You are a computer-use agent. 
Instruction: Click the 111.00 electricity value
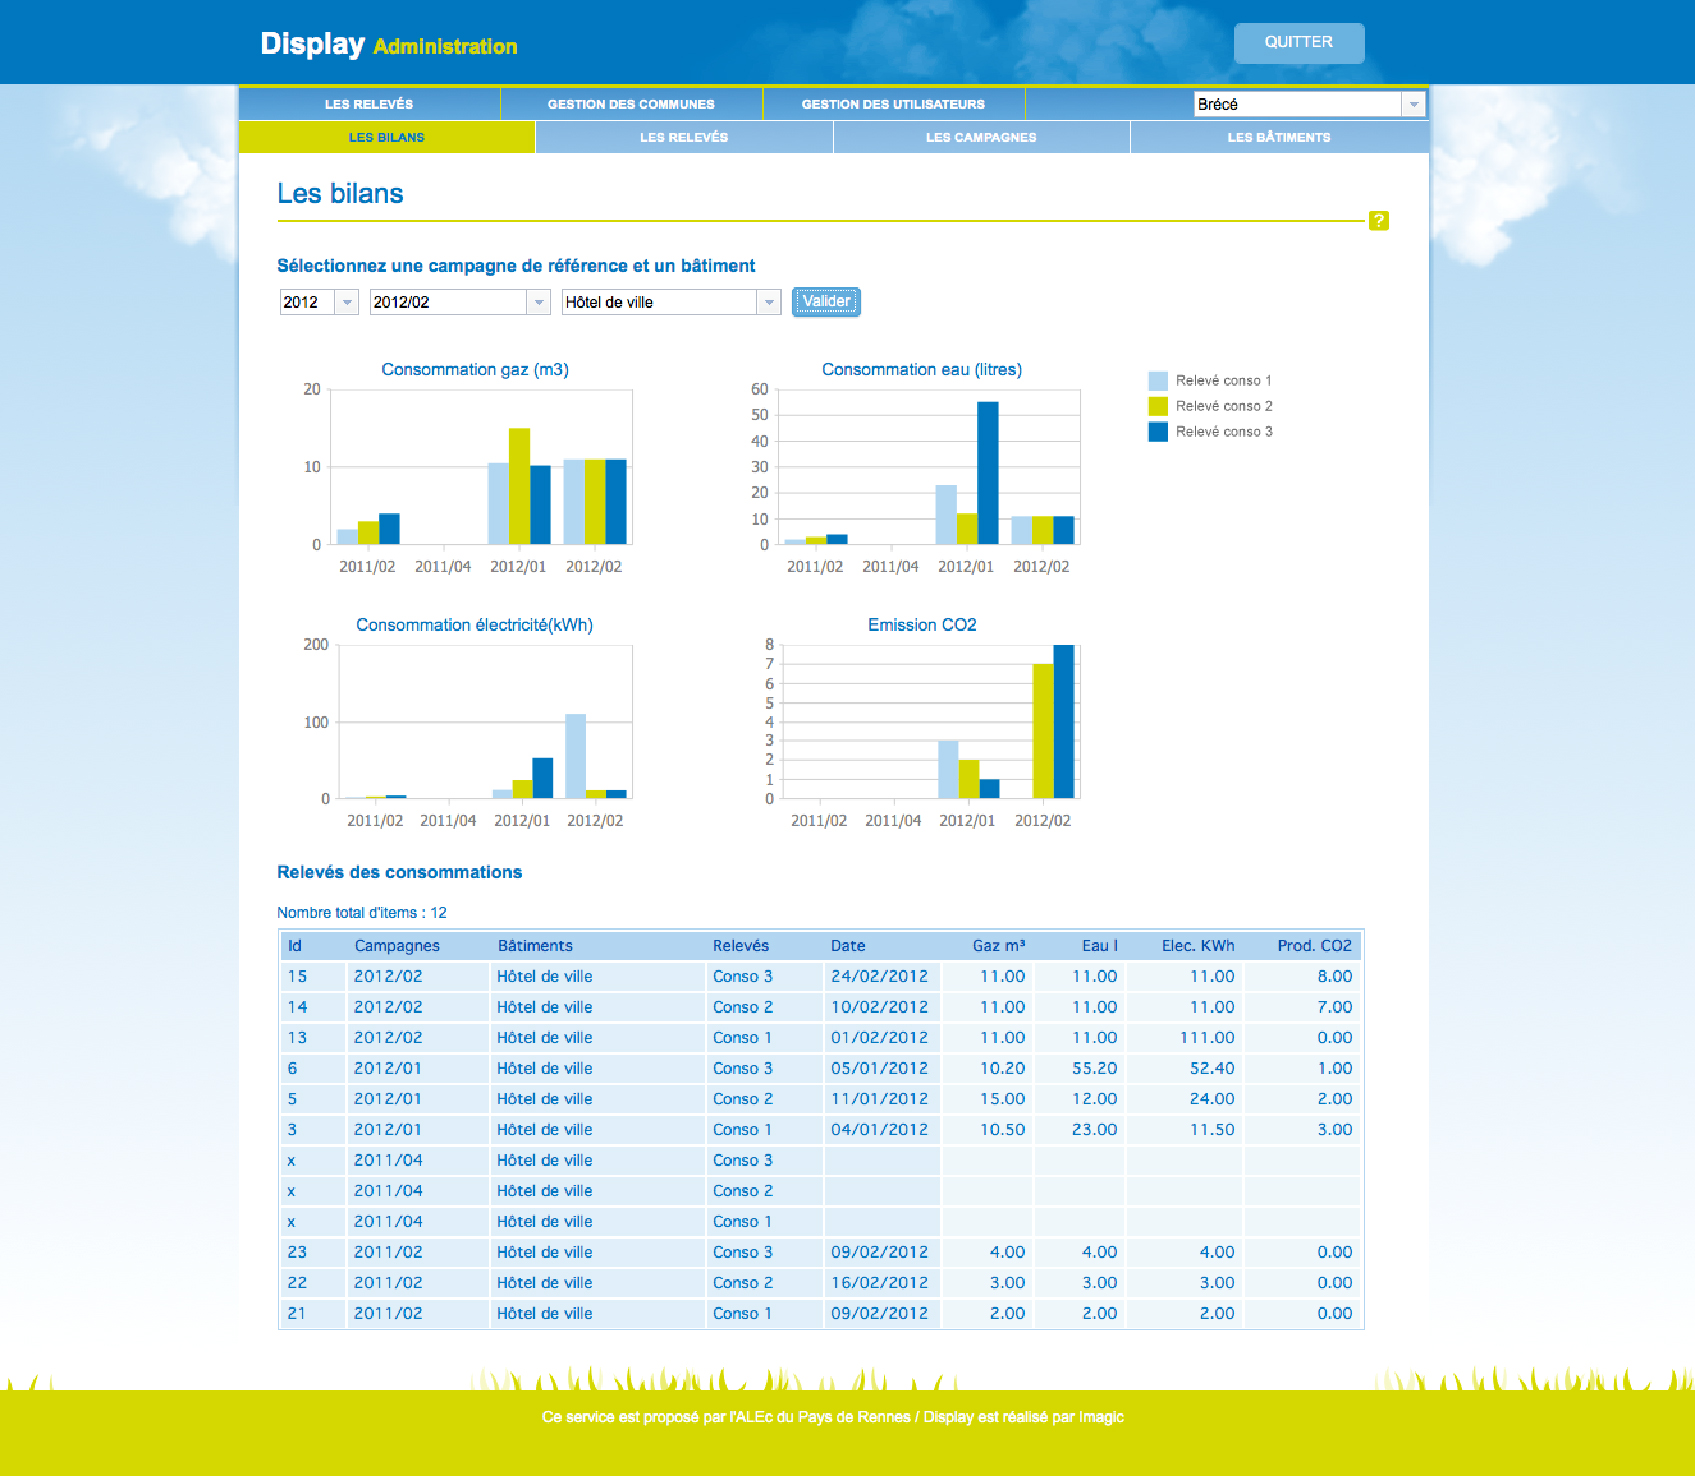coord(1208,1038)
